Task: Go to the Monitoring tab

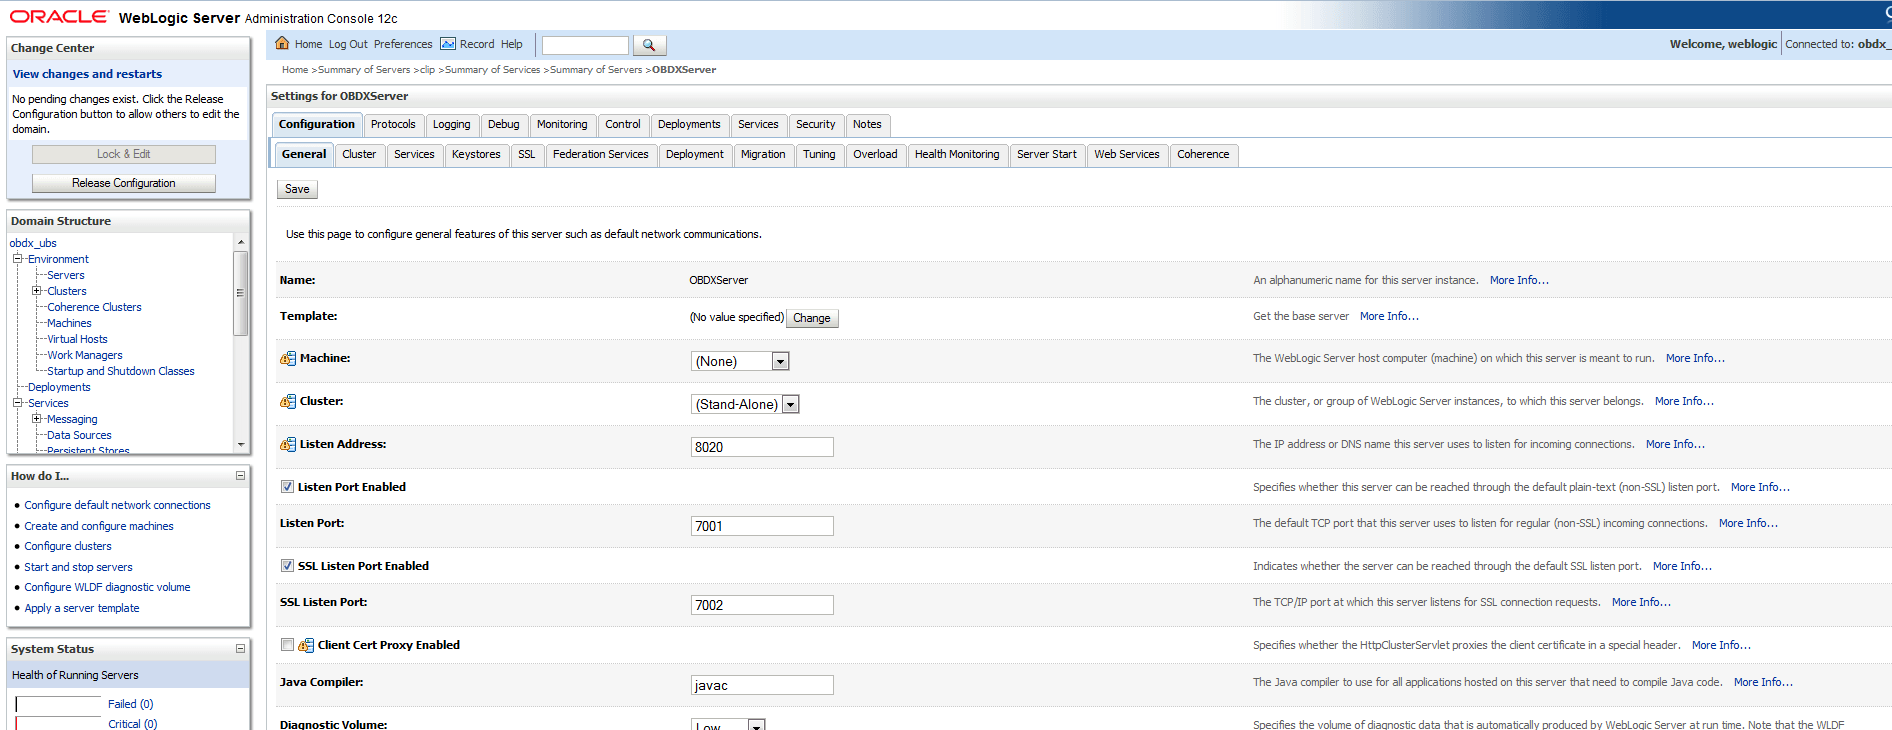Action: click(x=562, y=124)
